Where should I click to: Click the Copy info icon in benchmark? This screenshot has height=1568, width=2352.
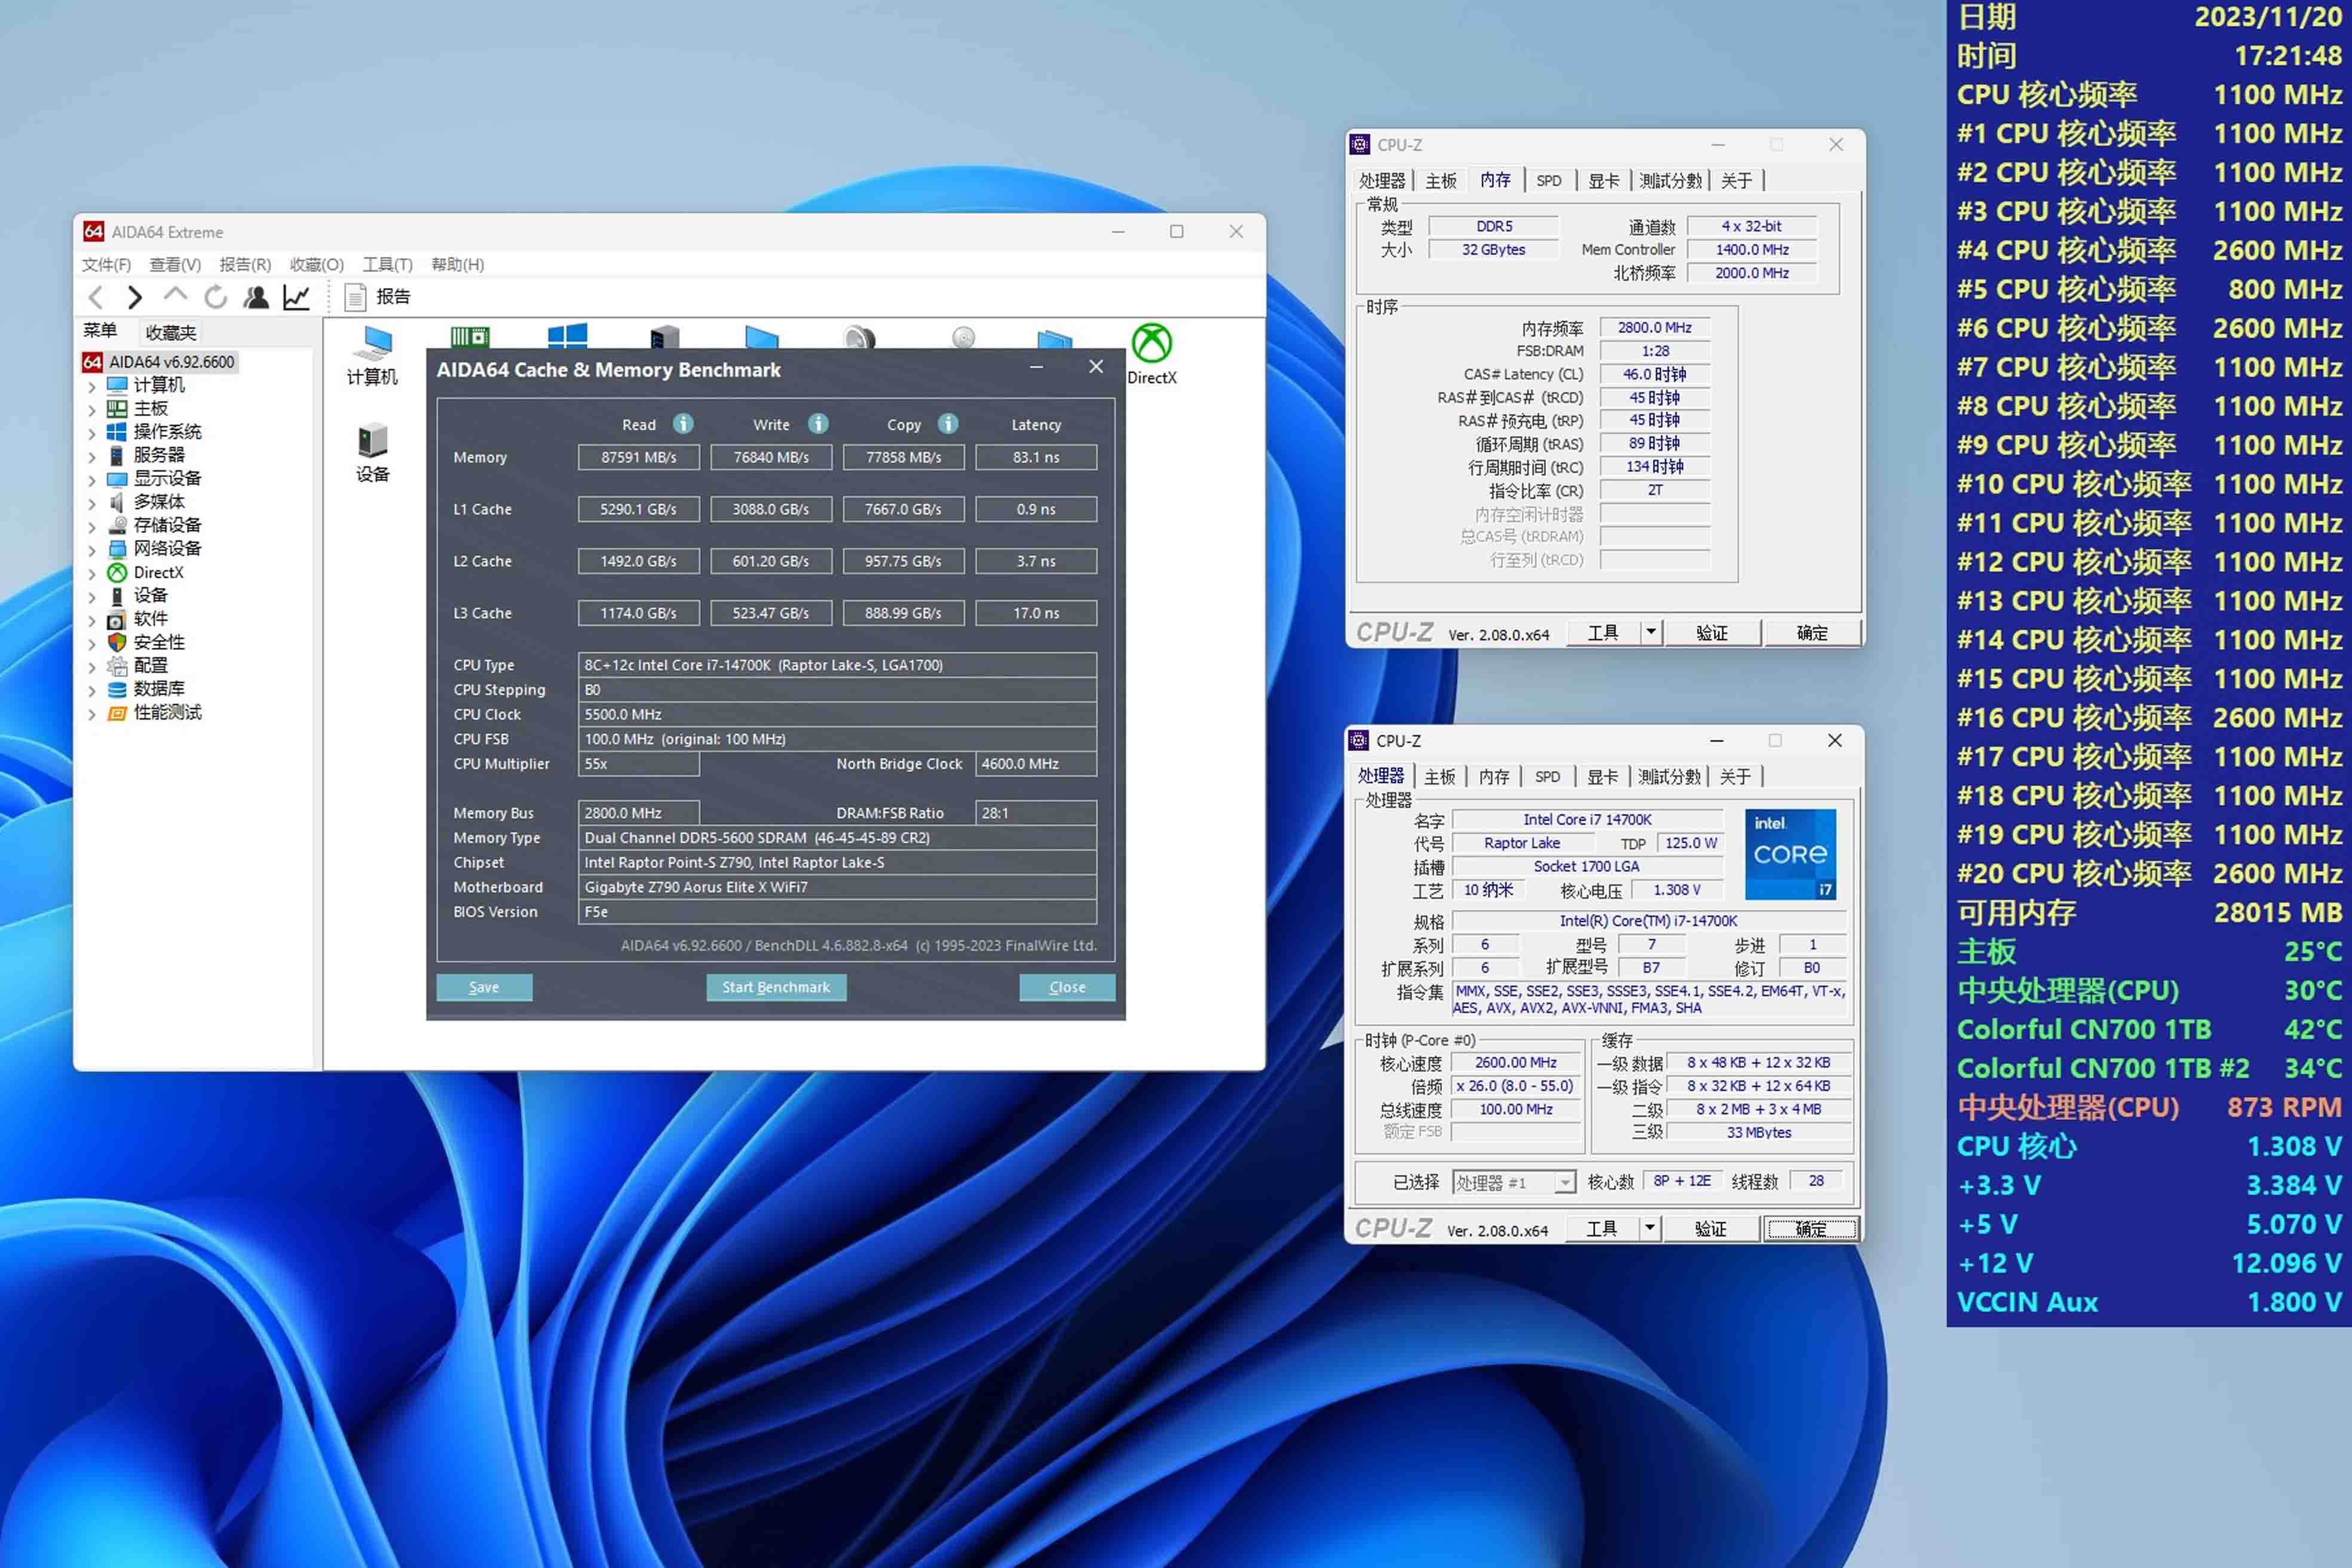tap(948, 424)
